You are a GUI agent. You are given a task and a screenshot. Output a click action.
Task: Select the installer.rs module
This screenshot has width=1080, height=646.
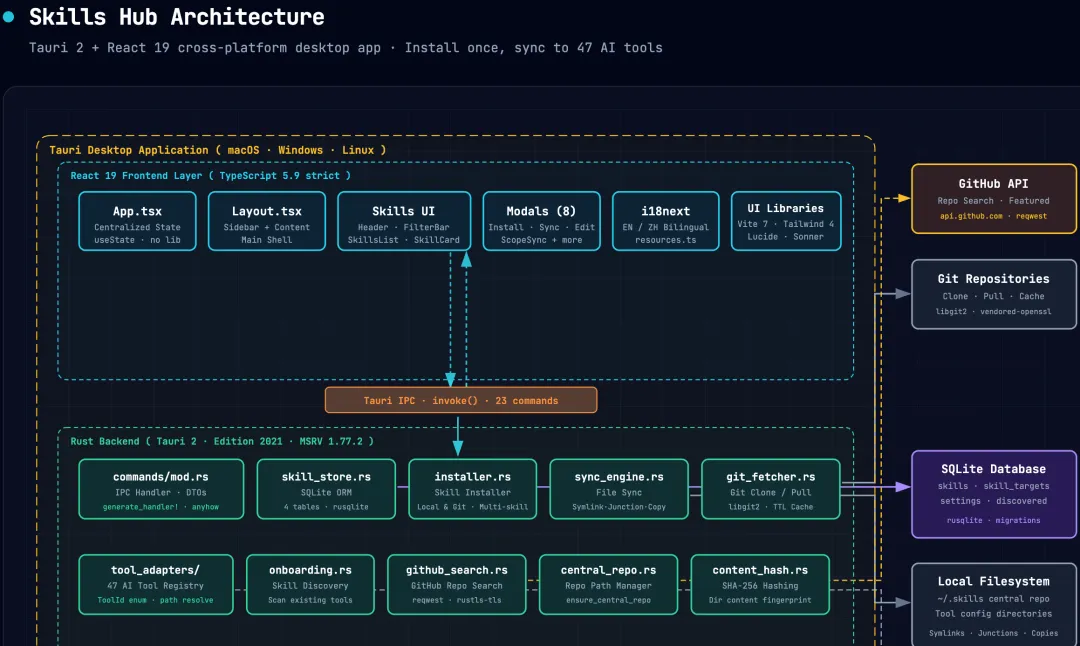473,489
